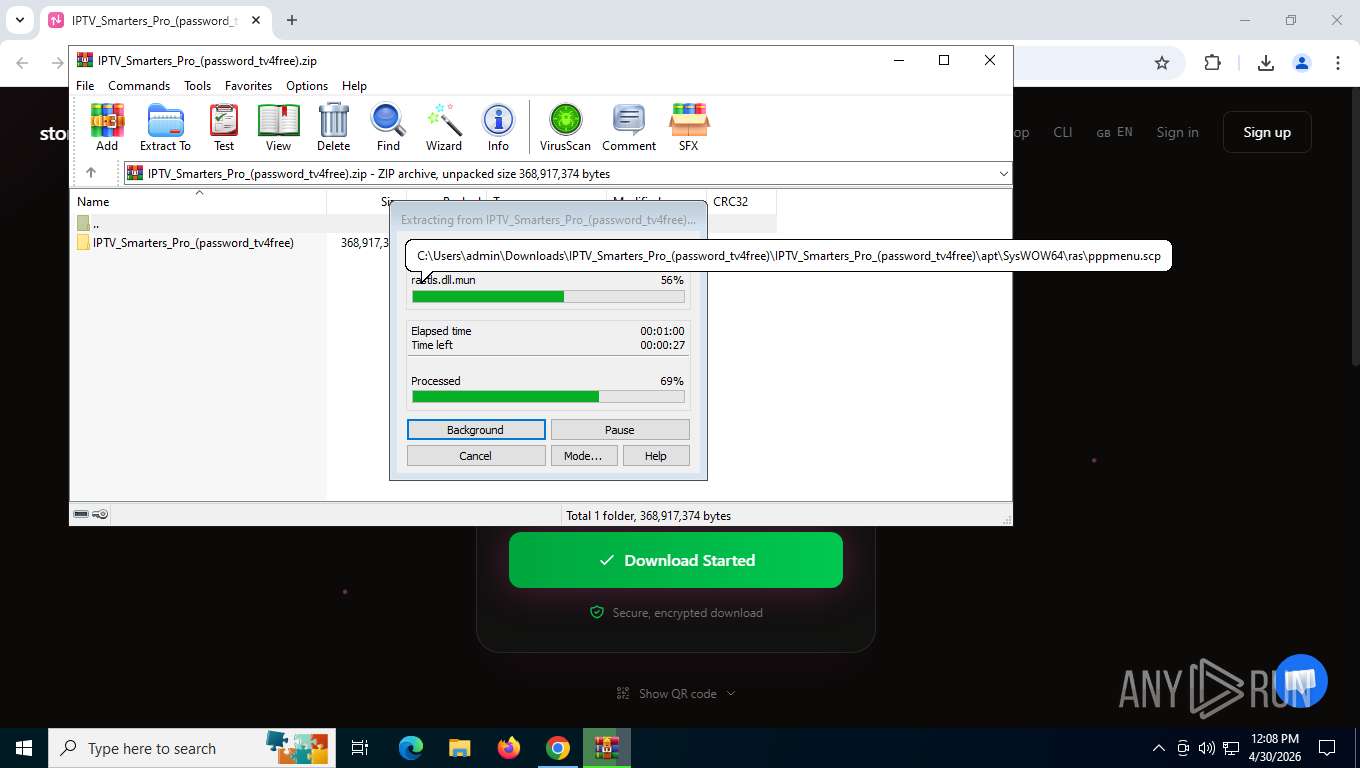Open the GB EN language selector
This screenshot has width=1360, height=768.
pyautogui.click(x=1114, y=132)
